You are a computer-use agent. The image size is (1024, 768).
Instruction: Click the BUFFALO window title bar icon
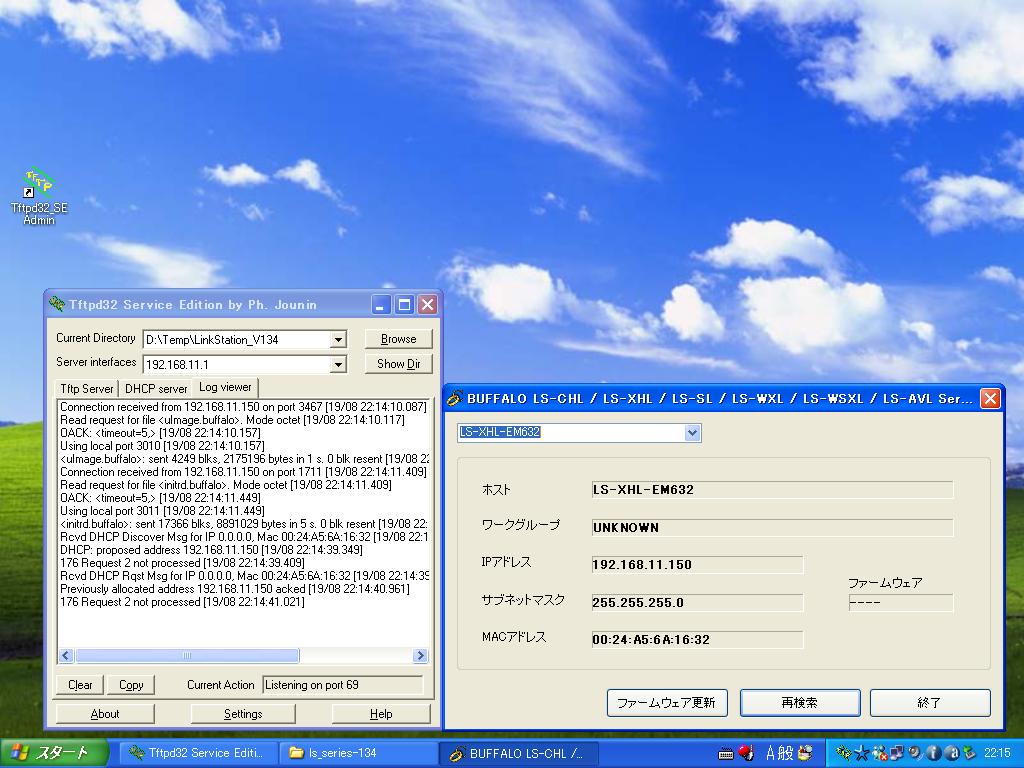pos(455,398)
